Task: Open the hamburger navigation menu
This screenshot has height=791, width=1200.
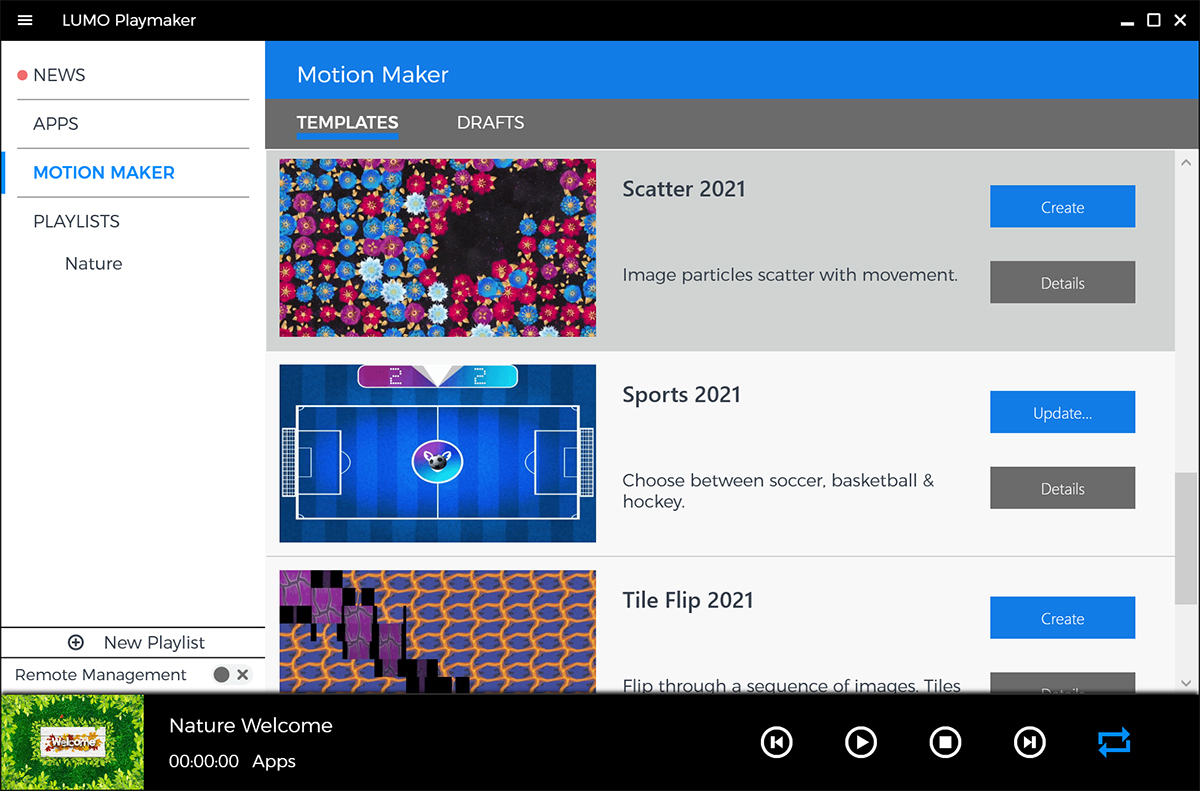Action: tap(25, 20)
